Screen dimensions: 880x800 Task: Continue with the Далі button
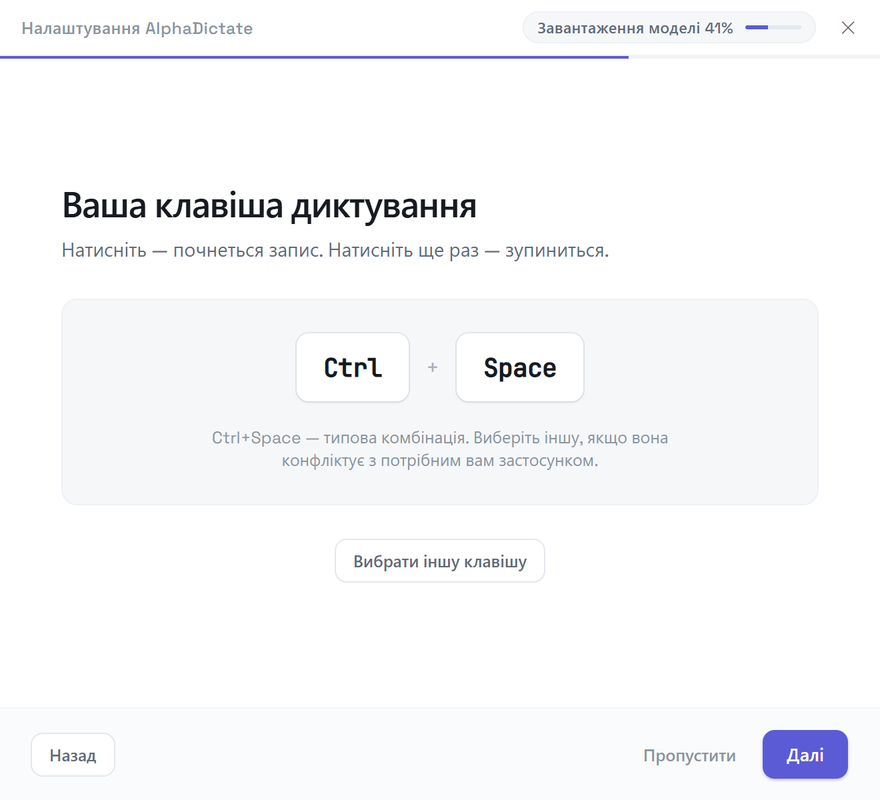805,755
